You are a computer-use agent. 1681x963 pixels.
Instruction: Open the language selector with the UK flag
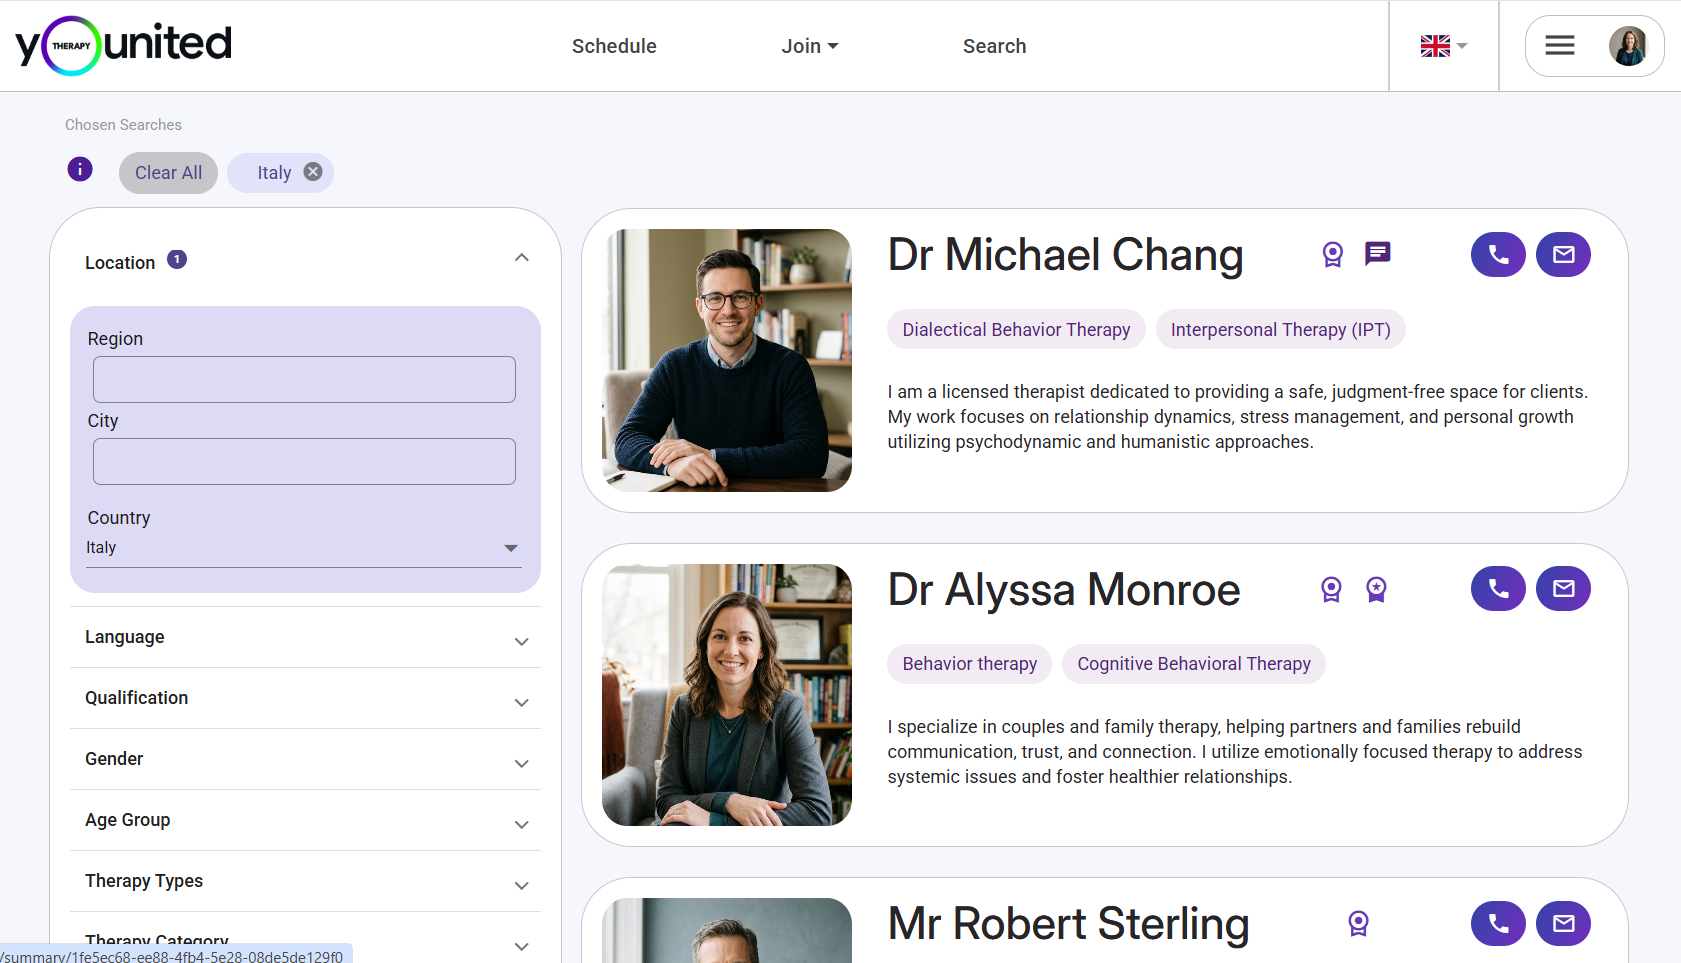tap(1442, 45)
